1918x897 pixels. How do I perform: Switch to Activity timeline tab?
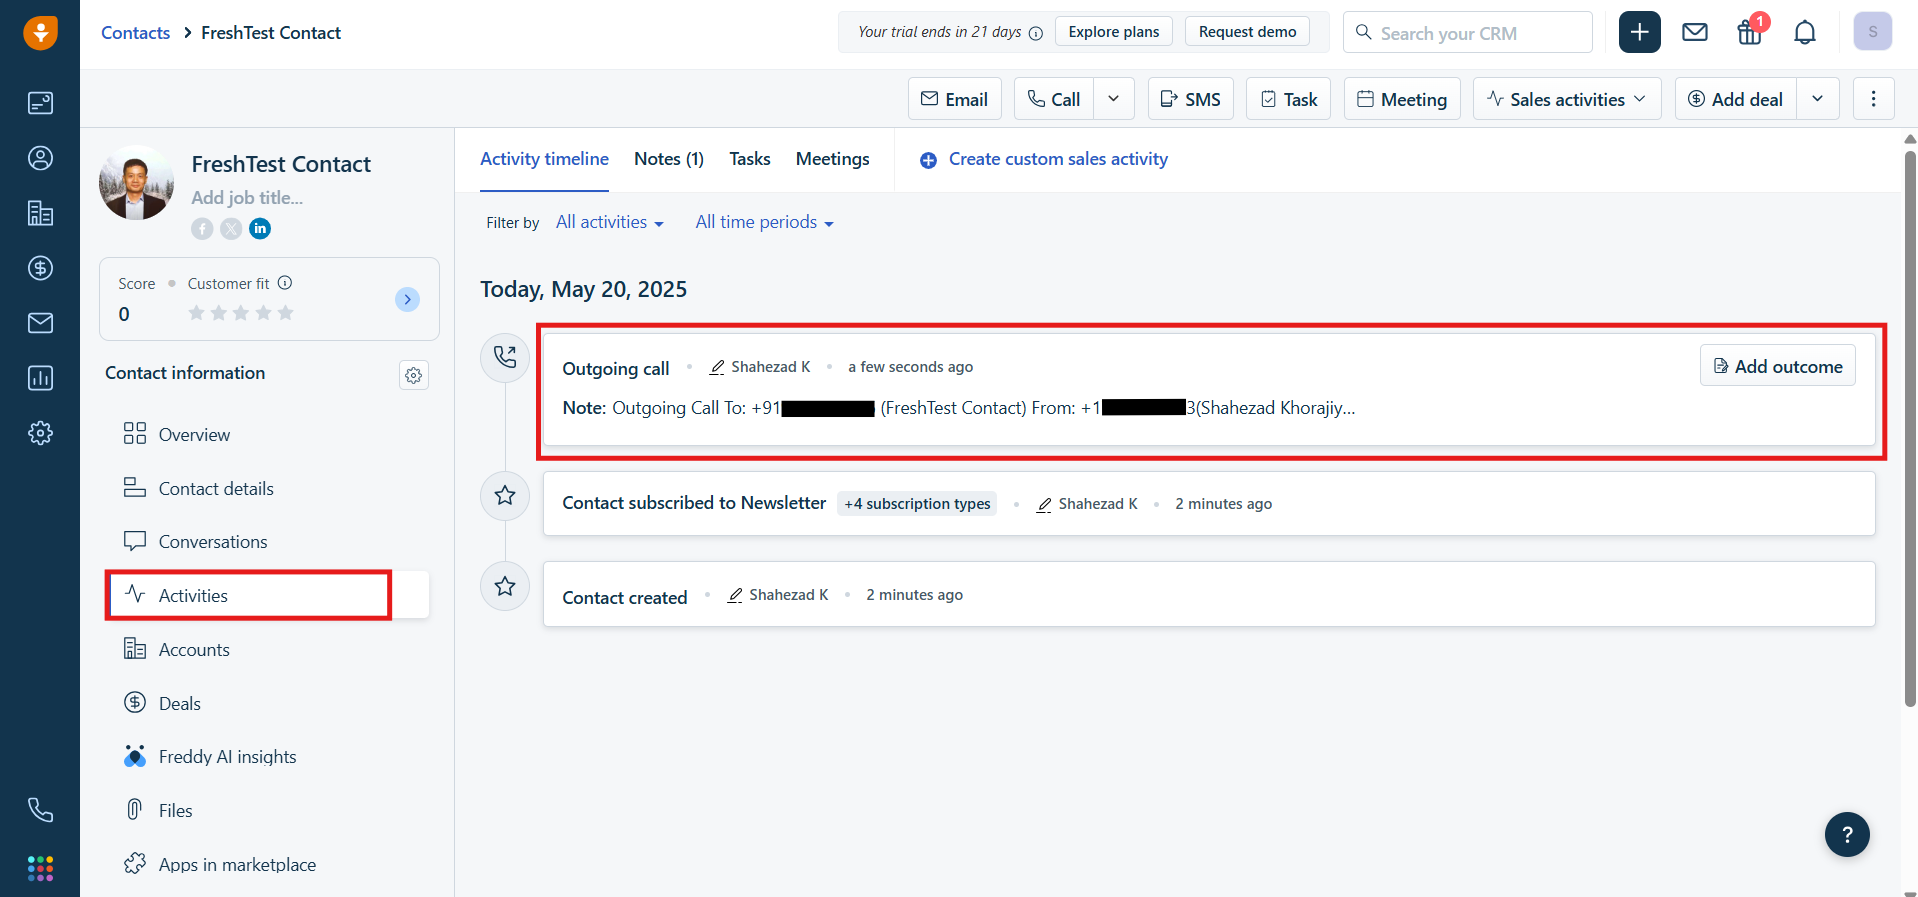pos(544,159)
